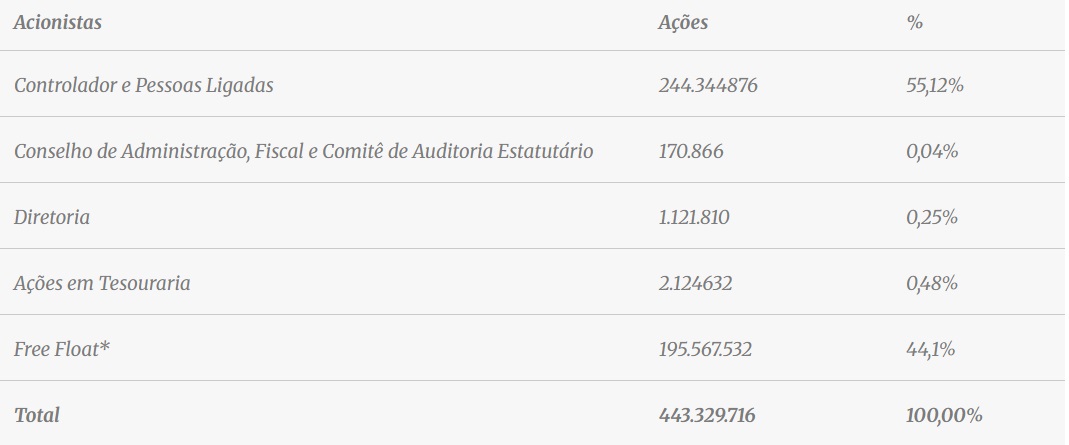Click the 244.344876 shares value
1069x445 pixels.
tap(708, 85)
